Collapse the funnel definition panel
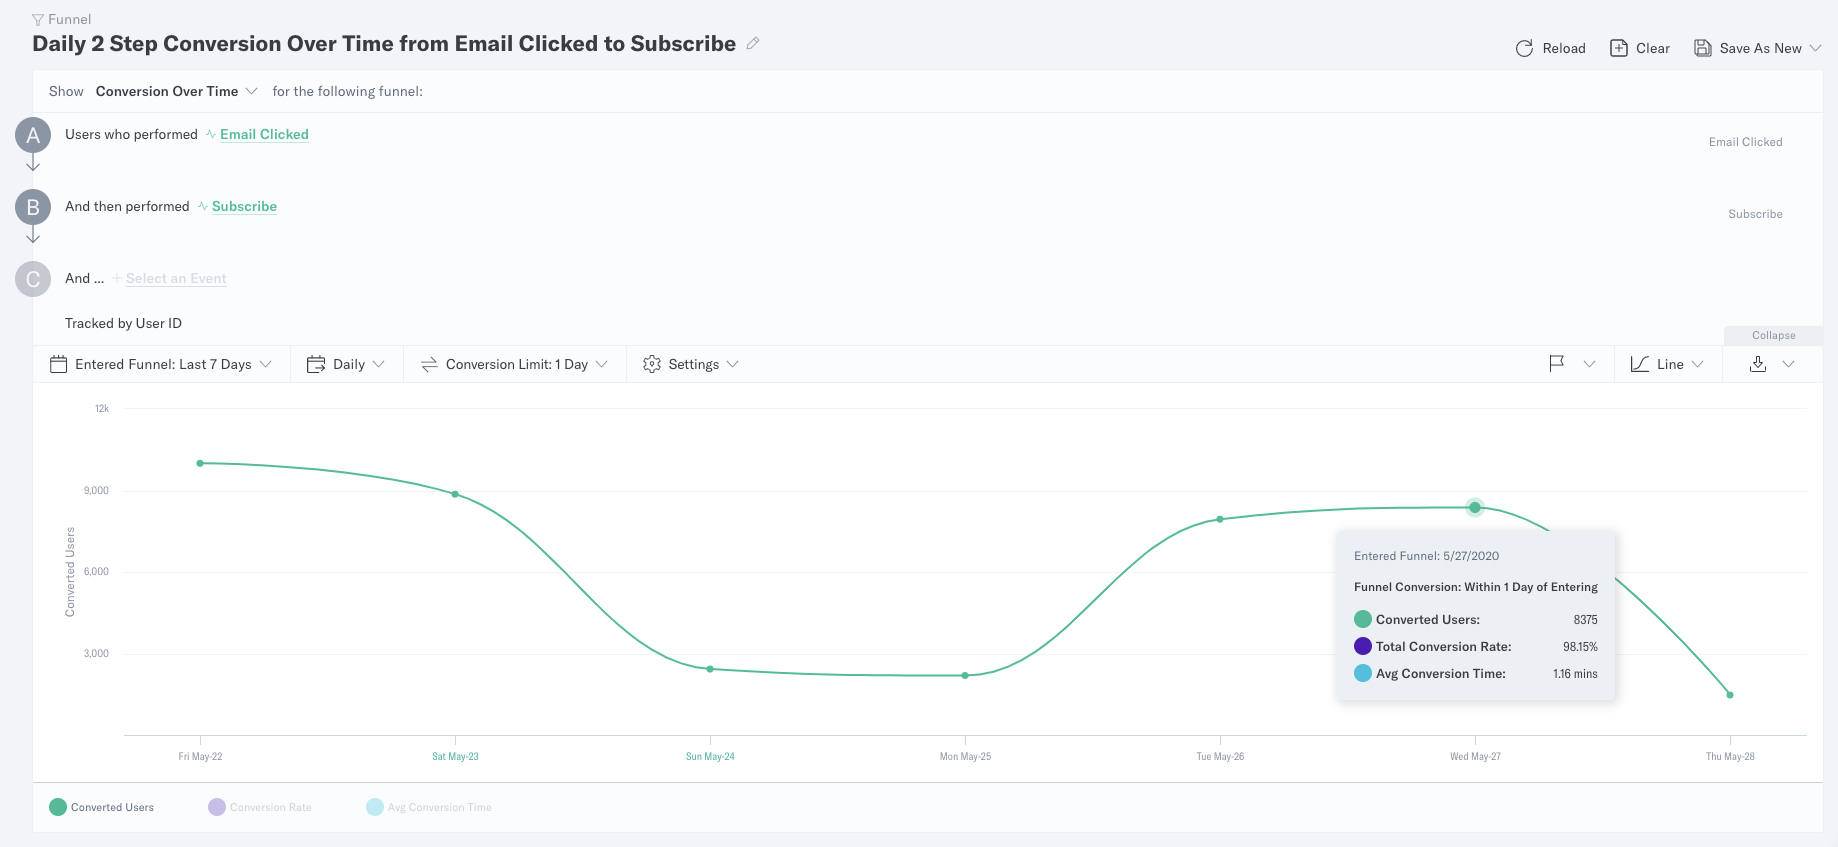 pos(1773,335)
